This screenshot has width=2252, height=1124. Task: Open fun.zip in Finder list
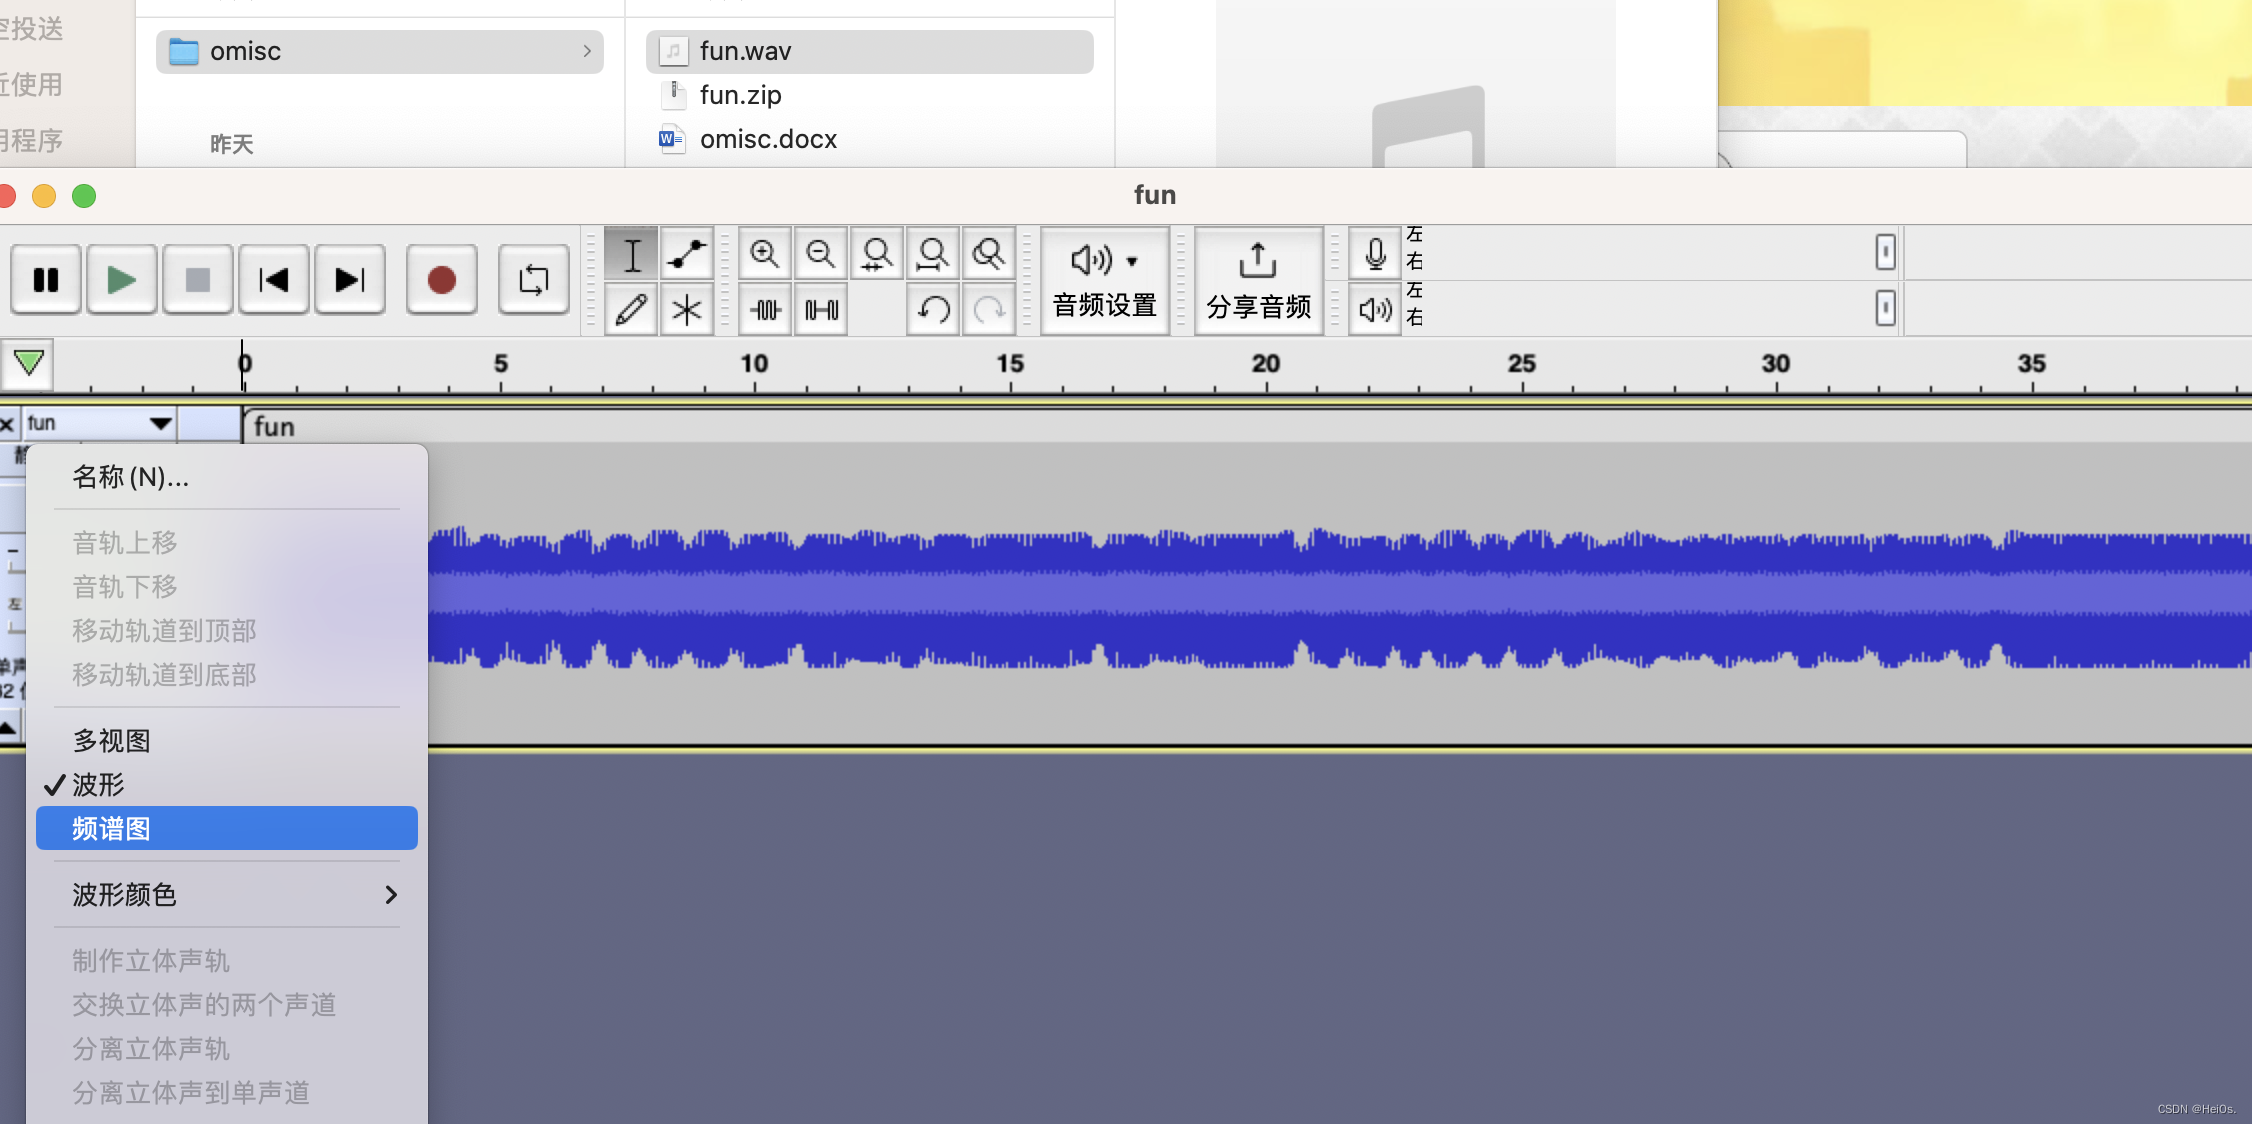(740, 95)
